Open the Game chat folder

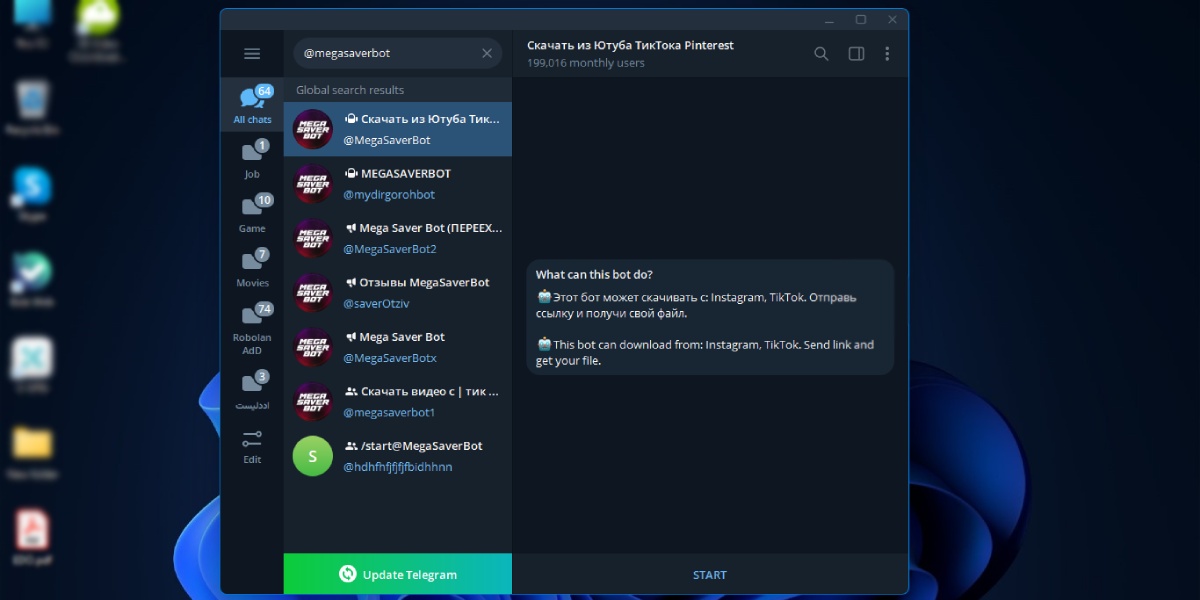tap(252, 214)
